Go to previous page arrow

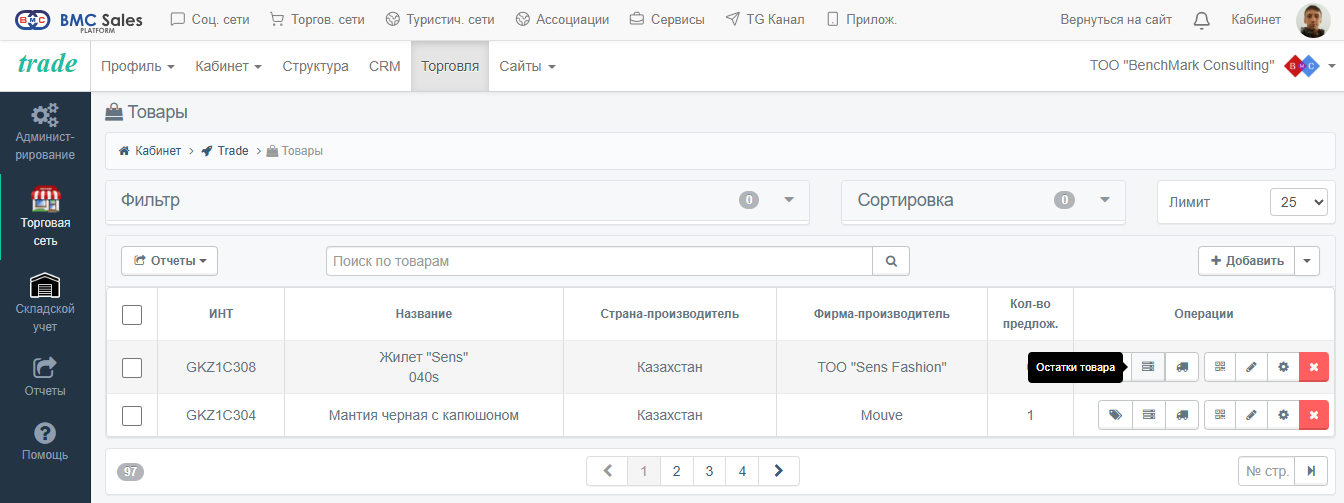(x=607, y=471)
